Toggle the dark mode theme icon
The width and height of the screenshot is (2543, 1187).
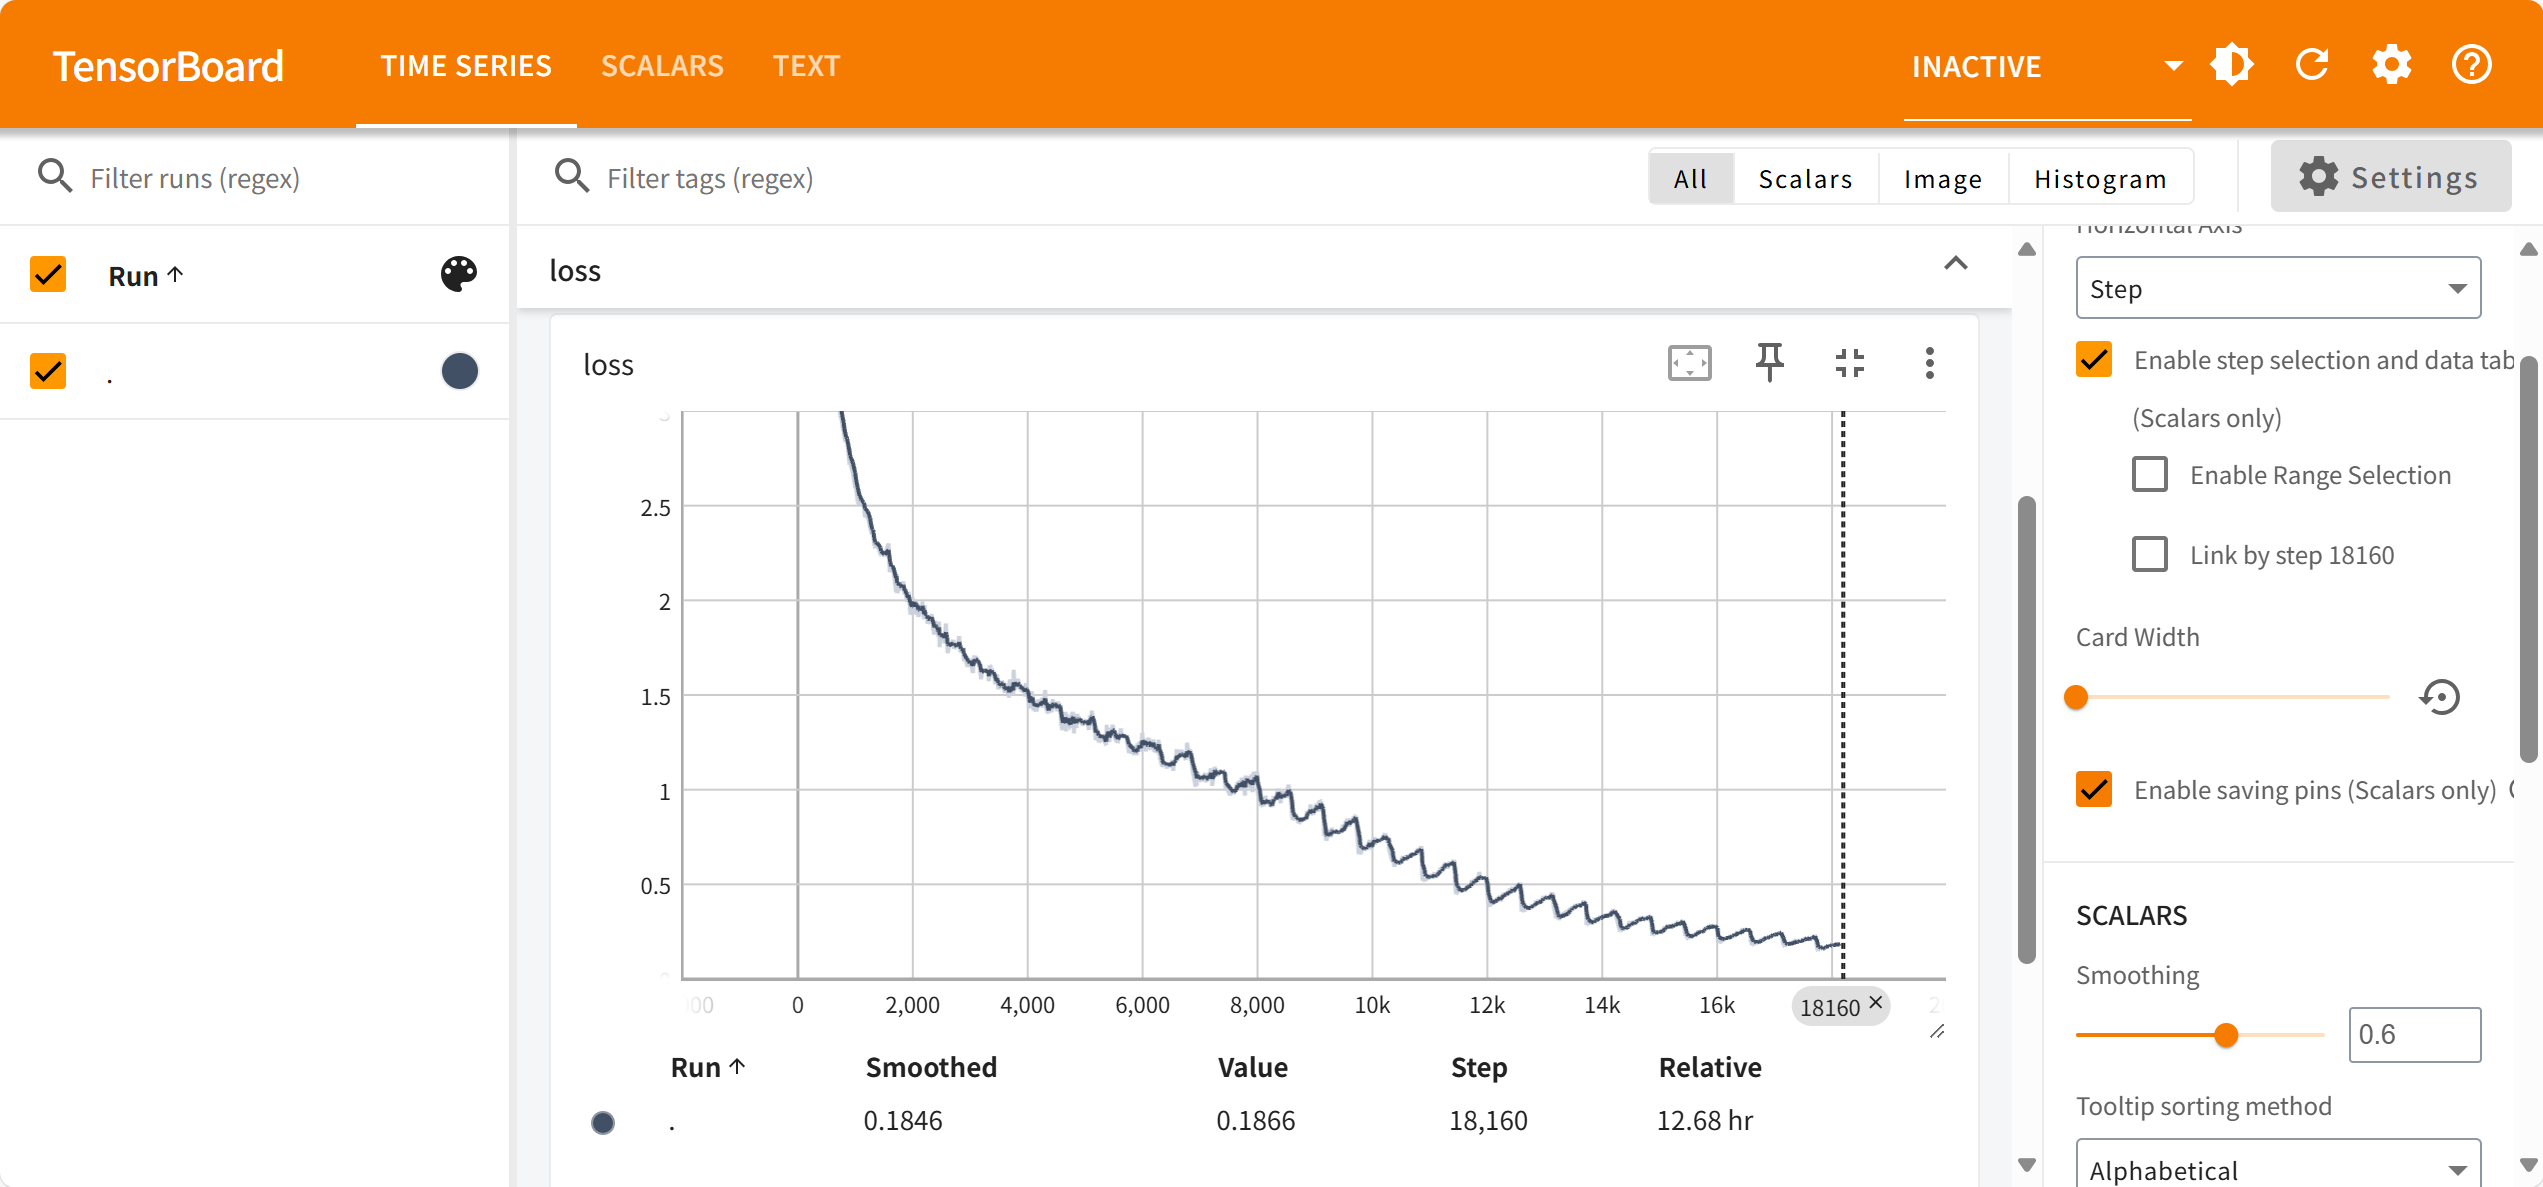pyautogui.click(x=2231, y=66)
